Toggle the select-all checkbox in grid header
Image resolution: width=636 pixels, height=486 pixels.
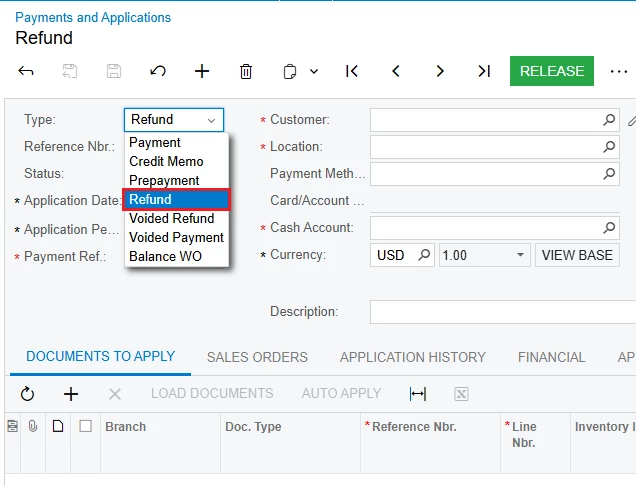pyautogui.click(x=85, y=426)
